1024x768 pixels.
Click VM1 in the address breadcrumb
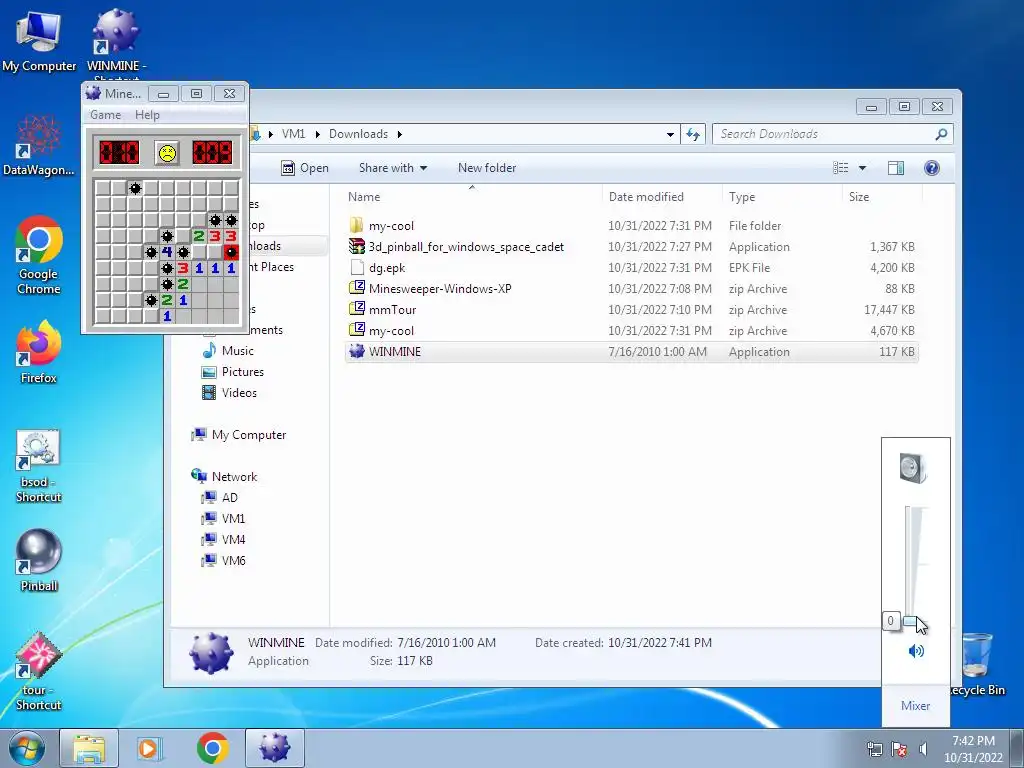[293, 134]
